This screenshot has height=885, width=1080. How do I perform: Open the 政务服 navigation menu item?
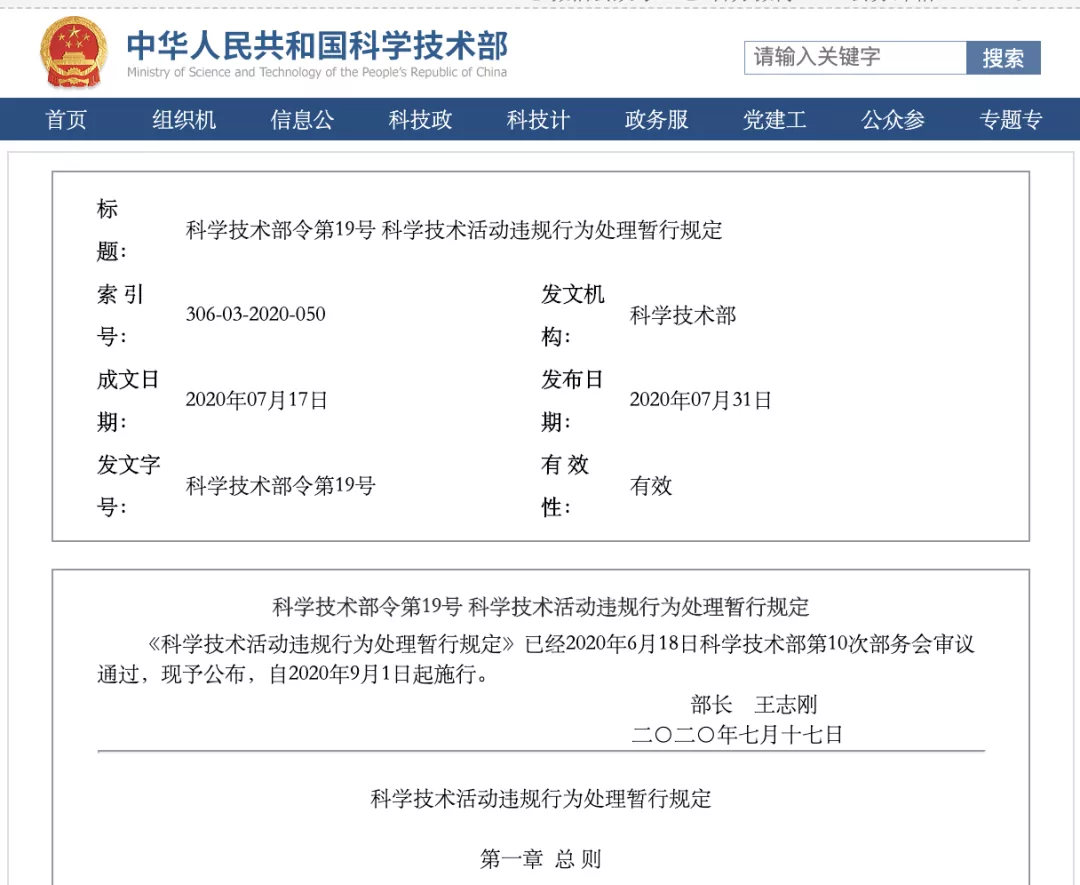[656, 120]
